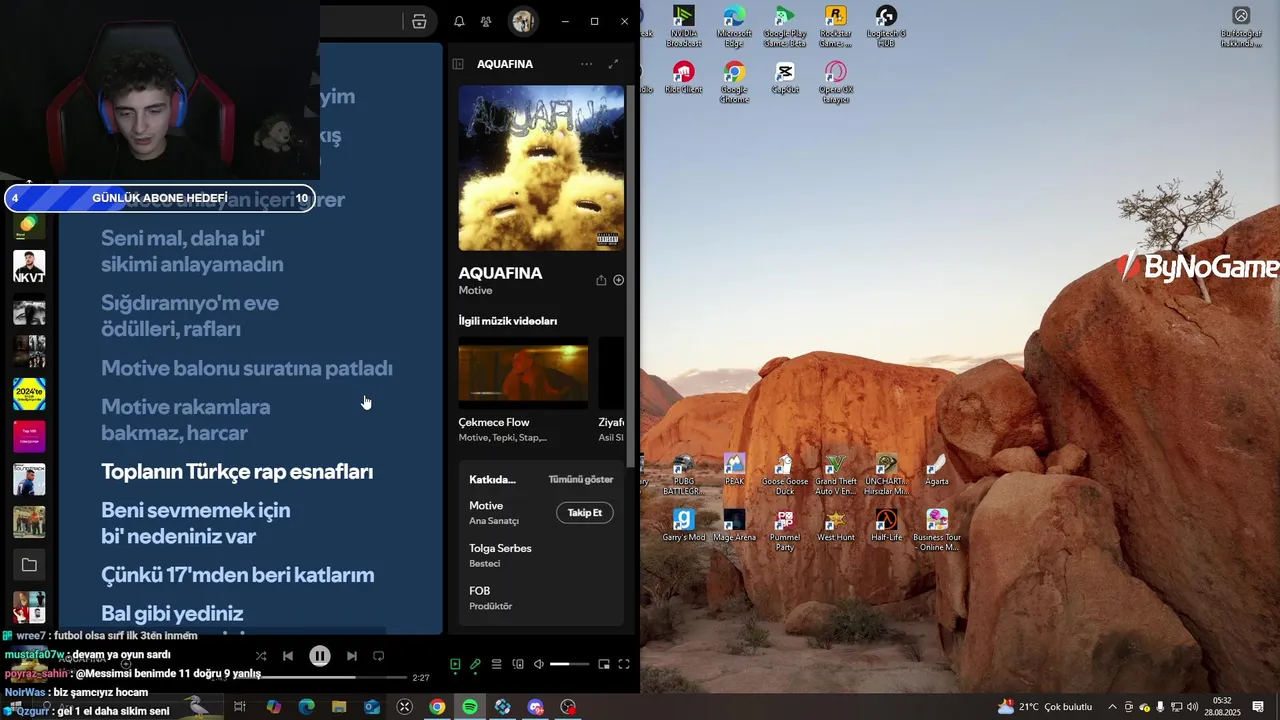1280x720 pixels.
Task: Open PEAK game desktop shortcut
Action: tap(734, 469)
